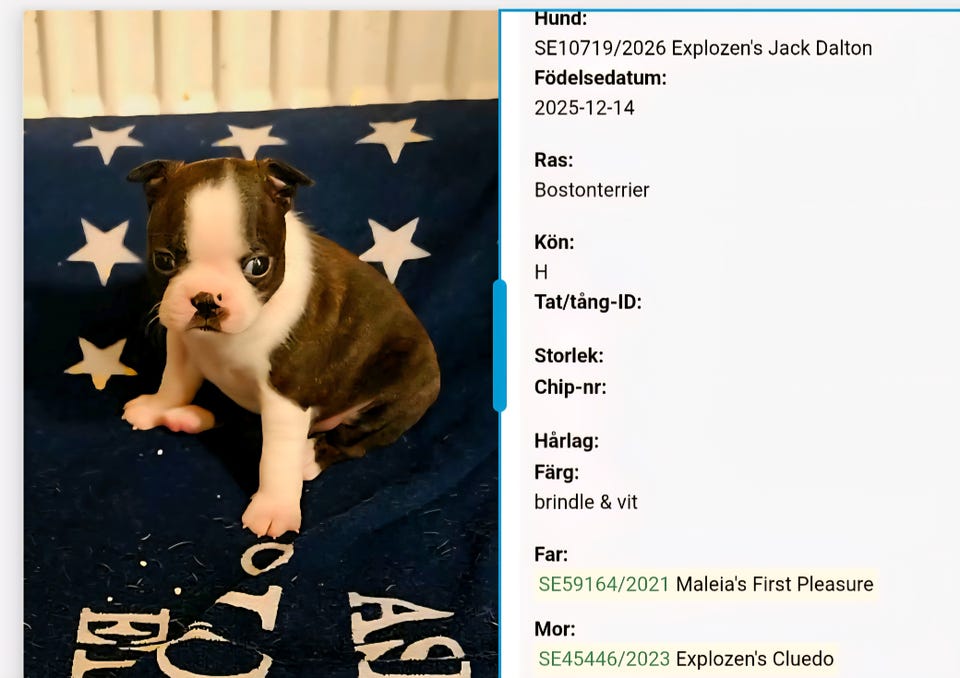960x678 pixels.
Task: Click the Storlek label
Action: click(x=569, y=355)
